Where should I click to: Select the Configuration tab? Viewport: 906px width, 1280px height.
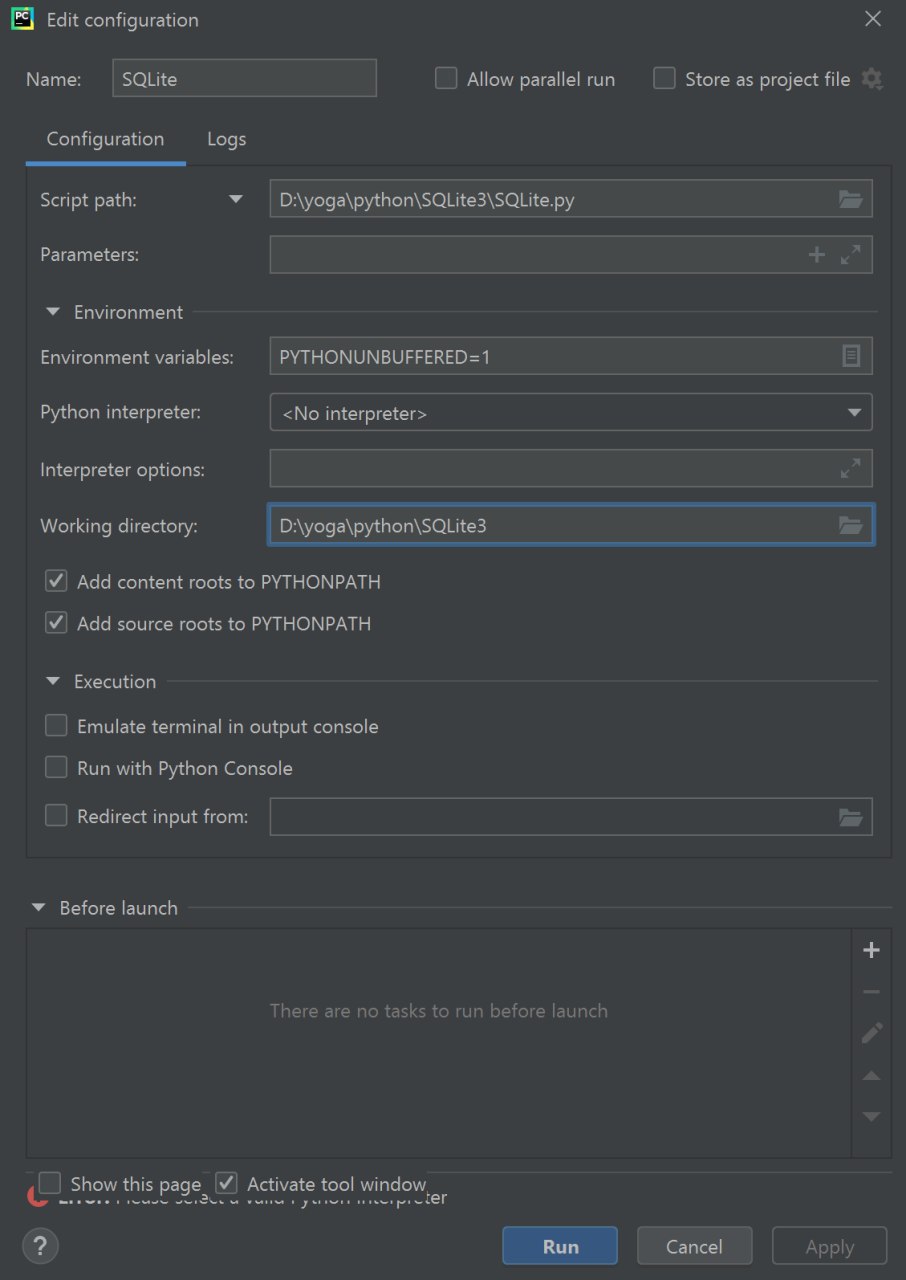[x=105, y=139]
